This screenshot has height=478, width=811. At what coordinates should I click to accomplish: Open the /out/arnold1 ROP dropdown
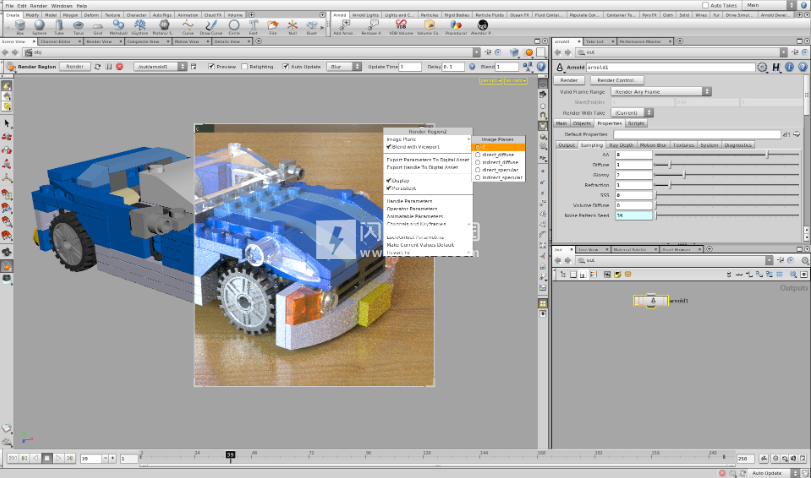(x=160, y=67)
